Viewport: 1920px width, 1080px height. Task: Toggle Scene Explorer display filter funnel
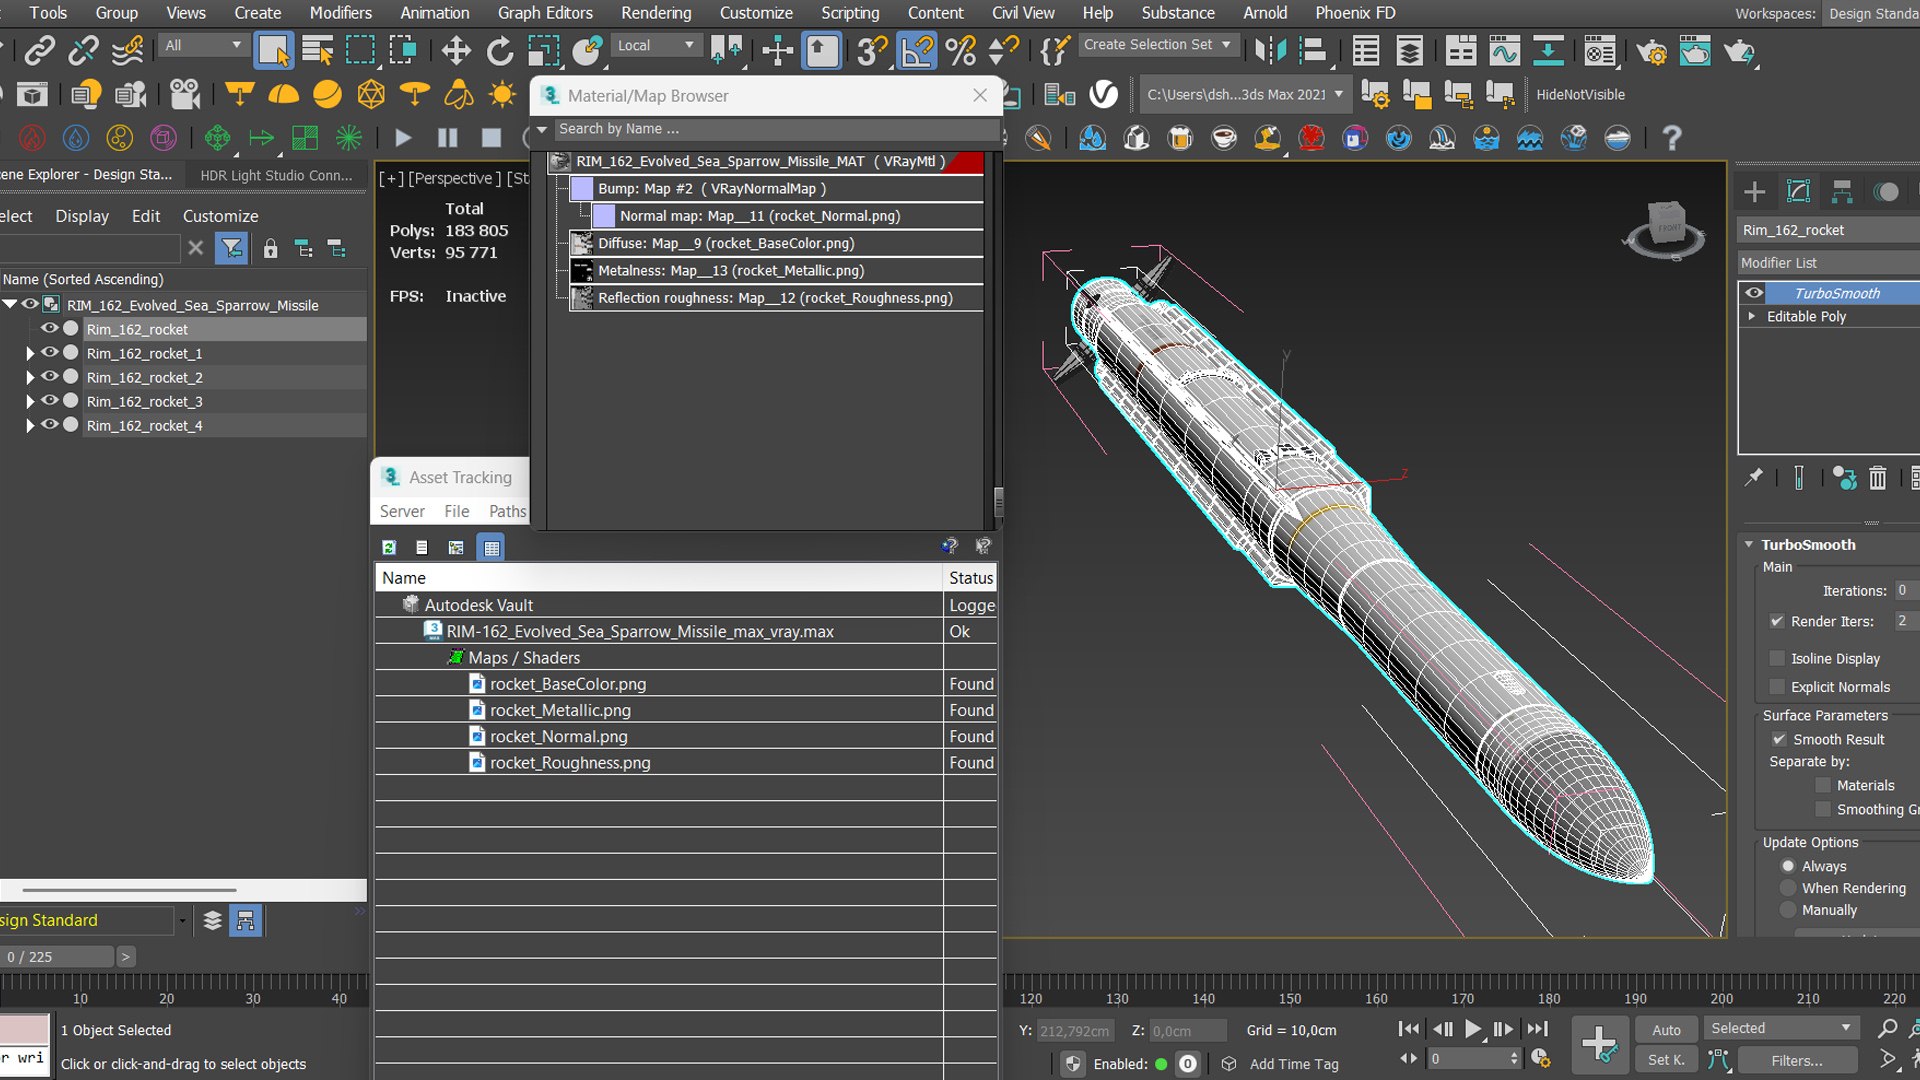(232, 248)
